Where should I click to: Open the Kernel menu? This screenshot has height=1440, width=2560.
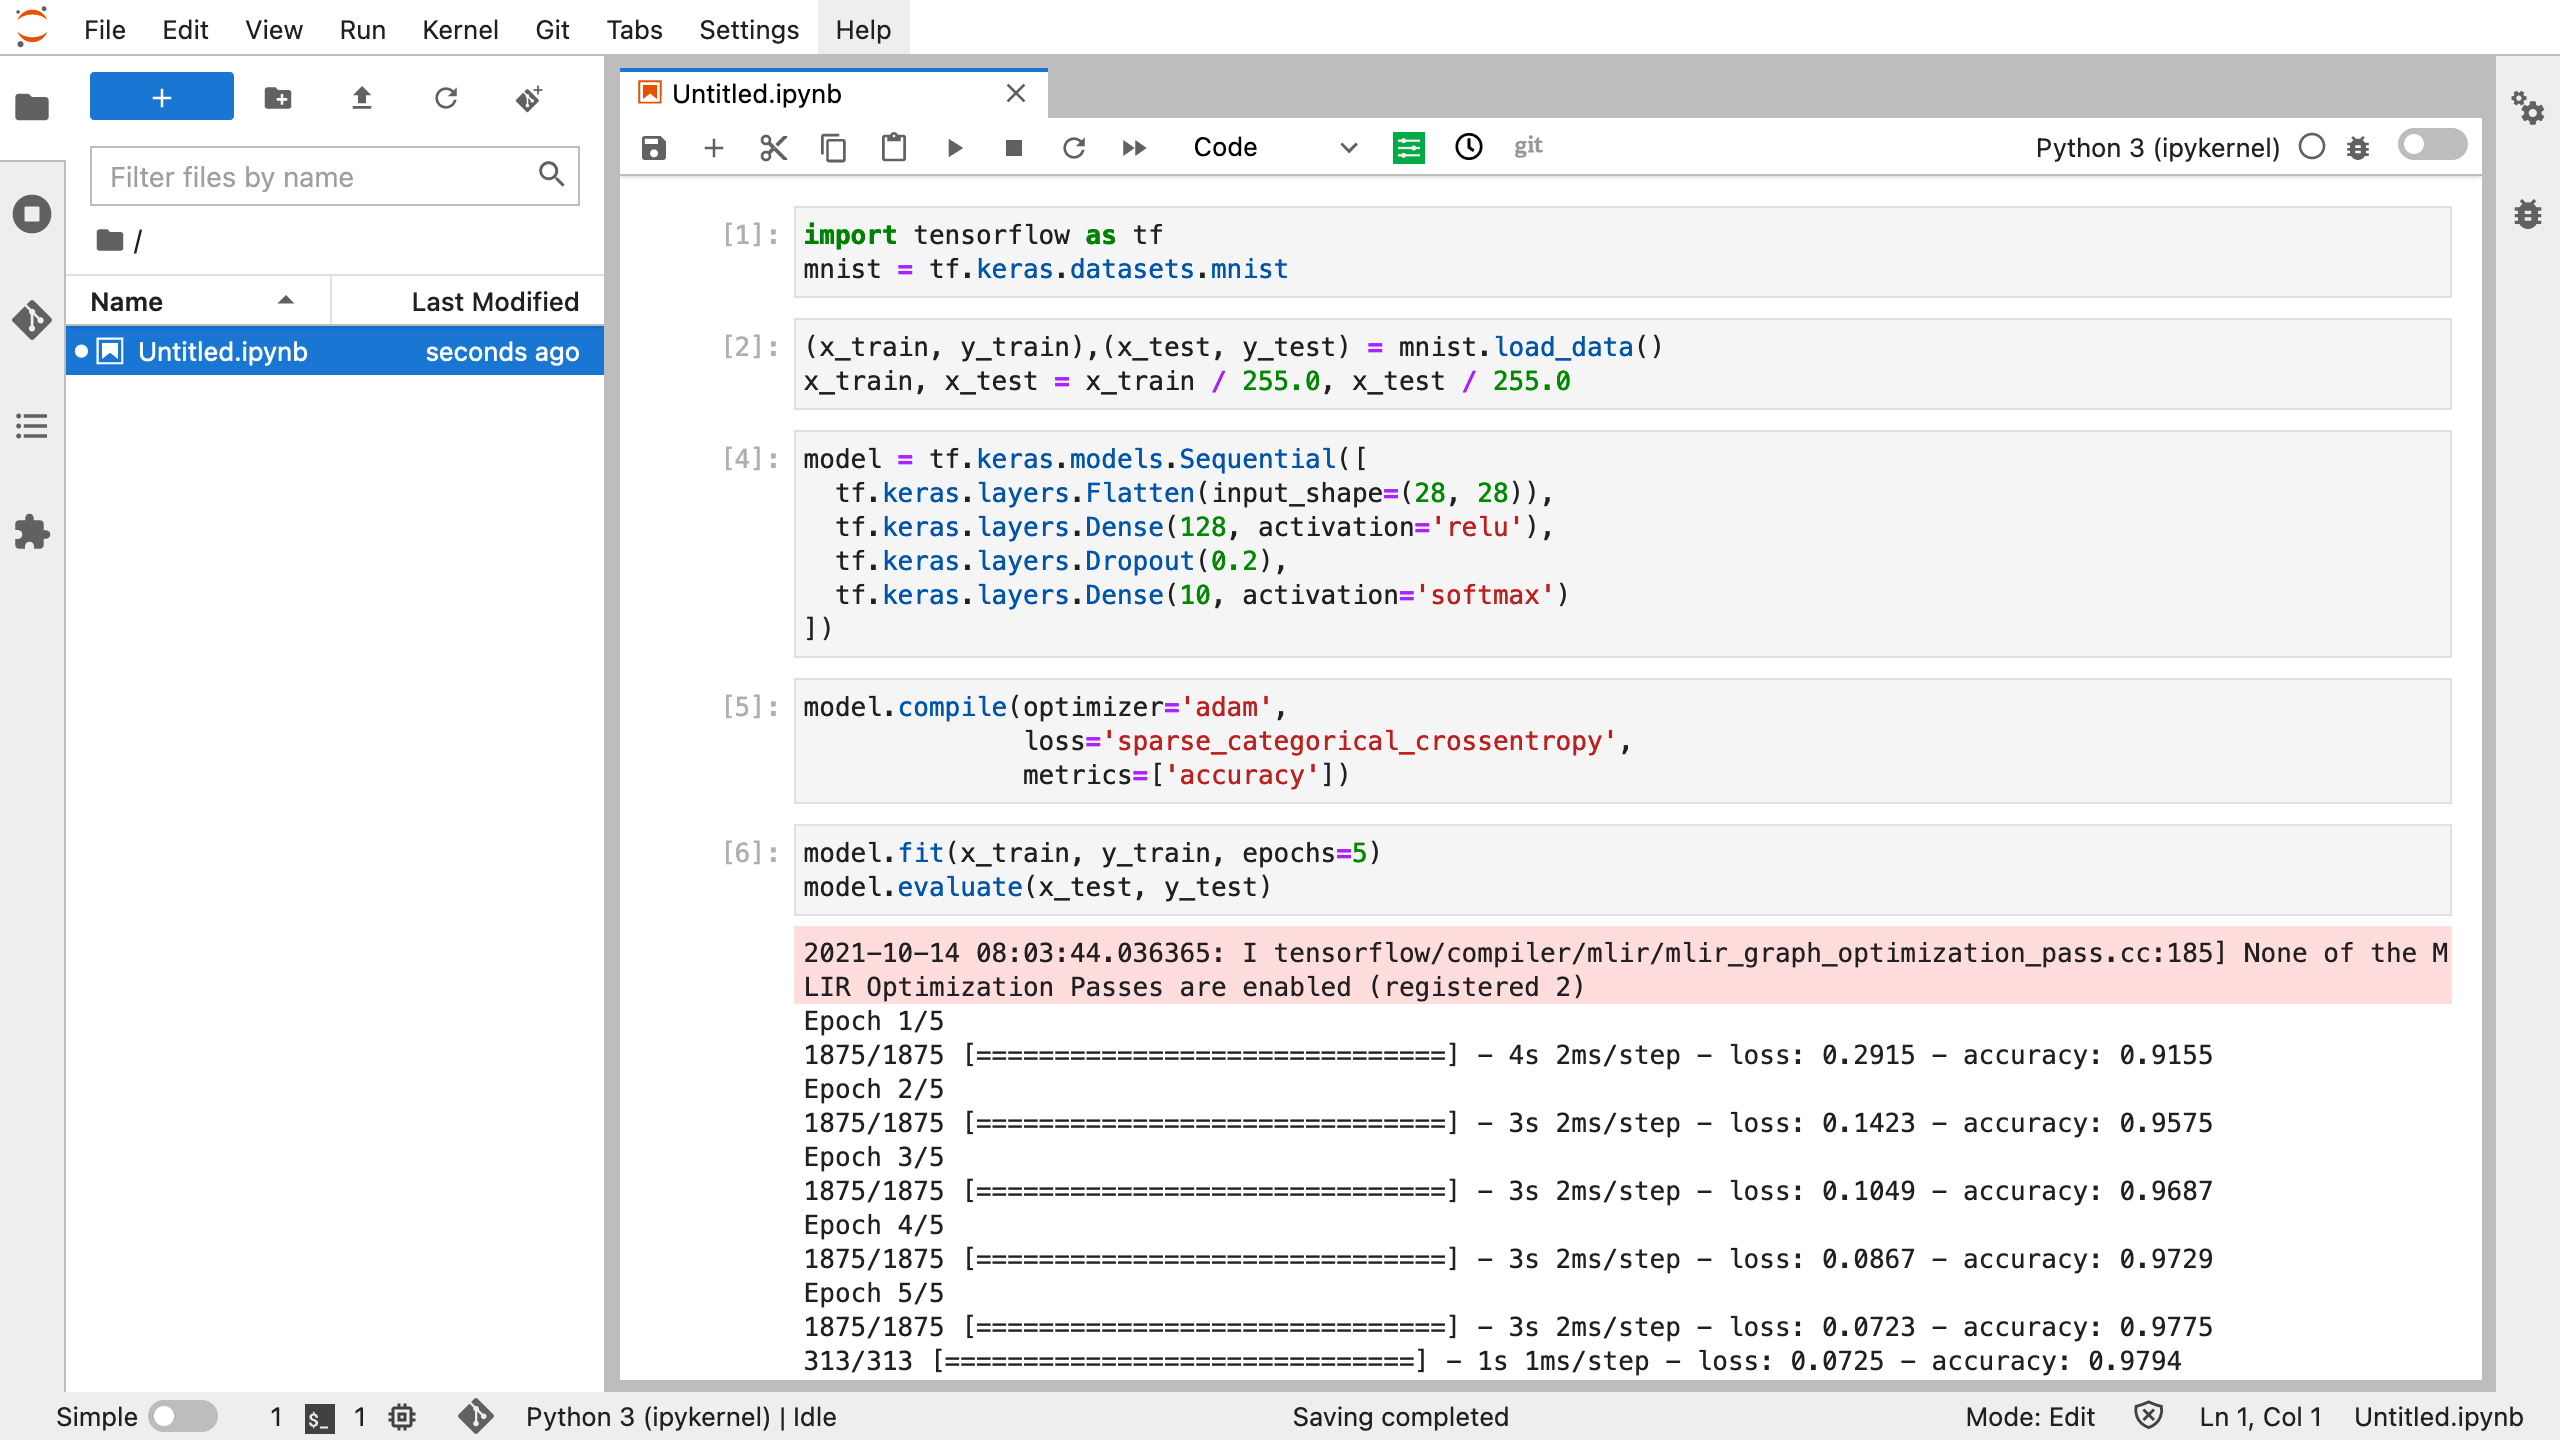(460, 30)
